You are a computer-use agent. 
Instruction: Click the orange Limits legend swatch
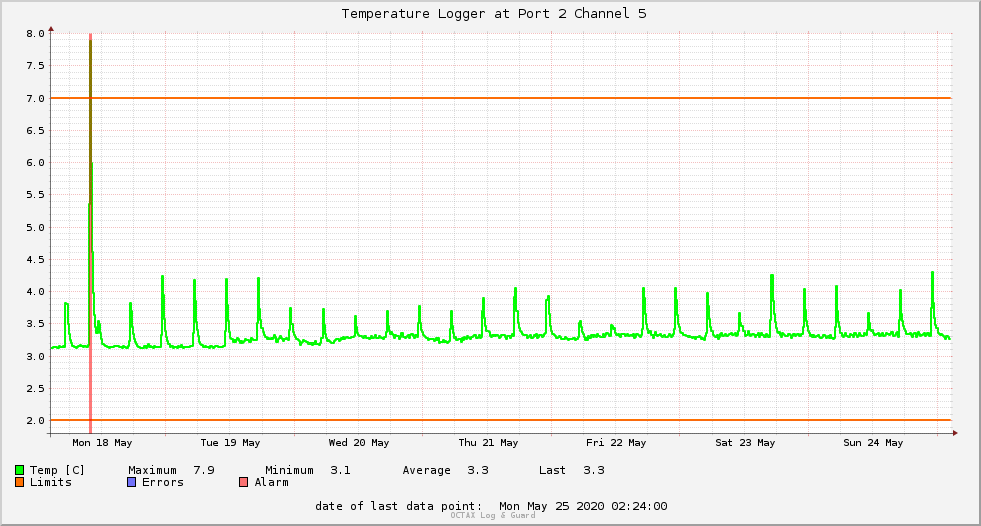click(x=19, y=482)
